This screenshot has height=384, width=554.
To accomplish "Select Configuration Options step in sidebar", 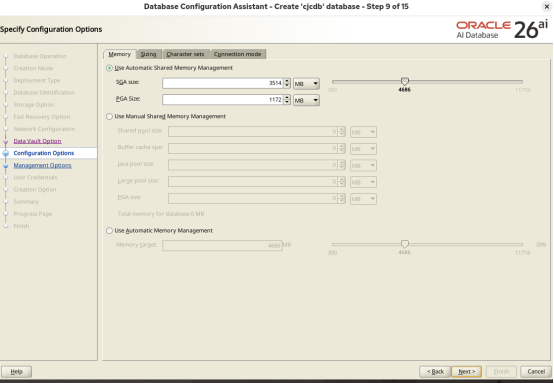I will click(x=44, y=153).
